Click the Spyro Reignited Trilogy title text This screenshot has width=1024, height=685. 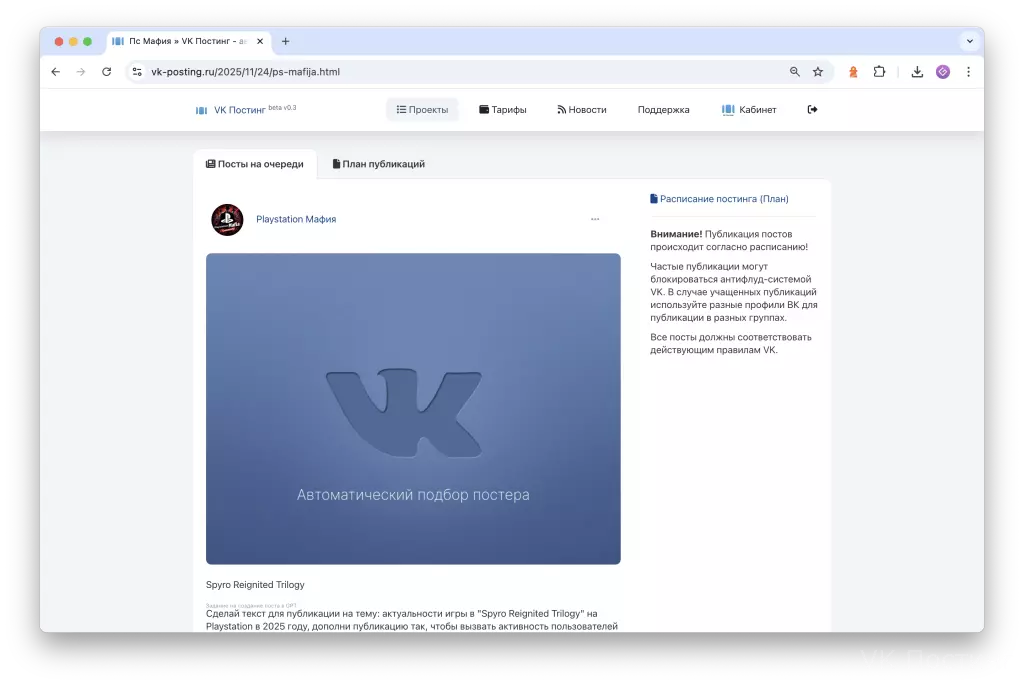[x=255, y=584]
